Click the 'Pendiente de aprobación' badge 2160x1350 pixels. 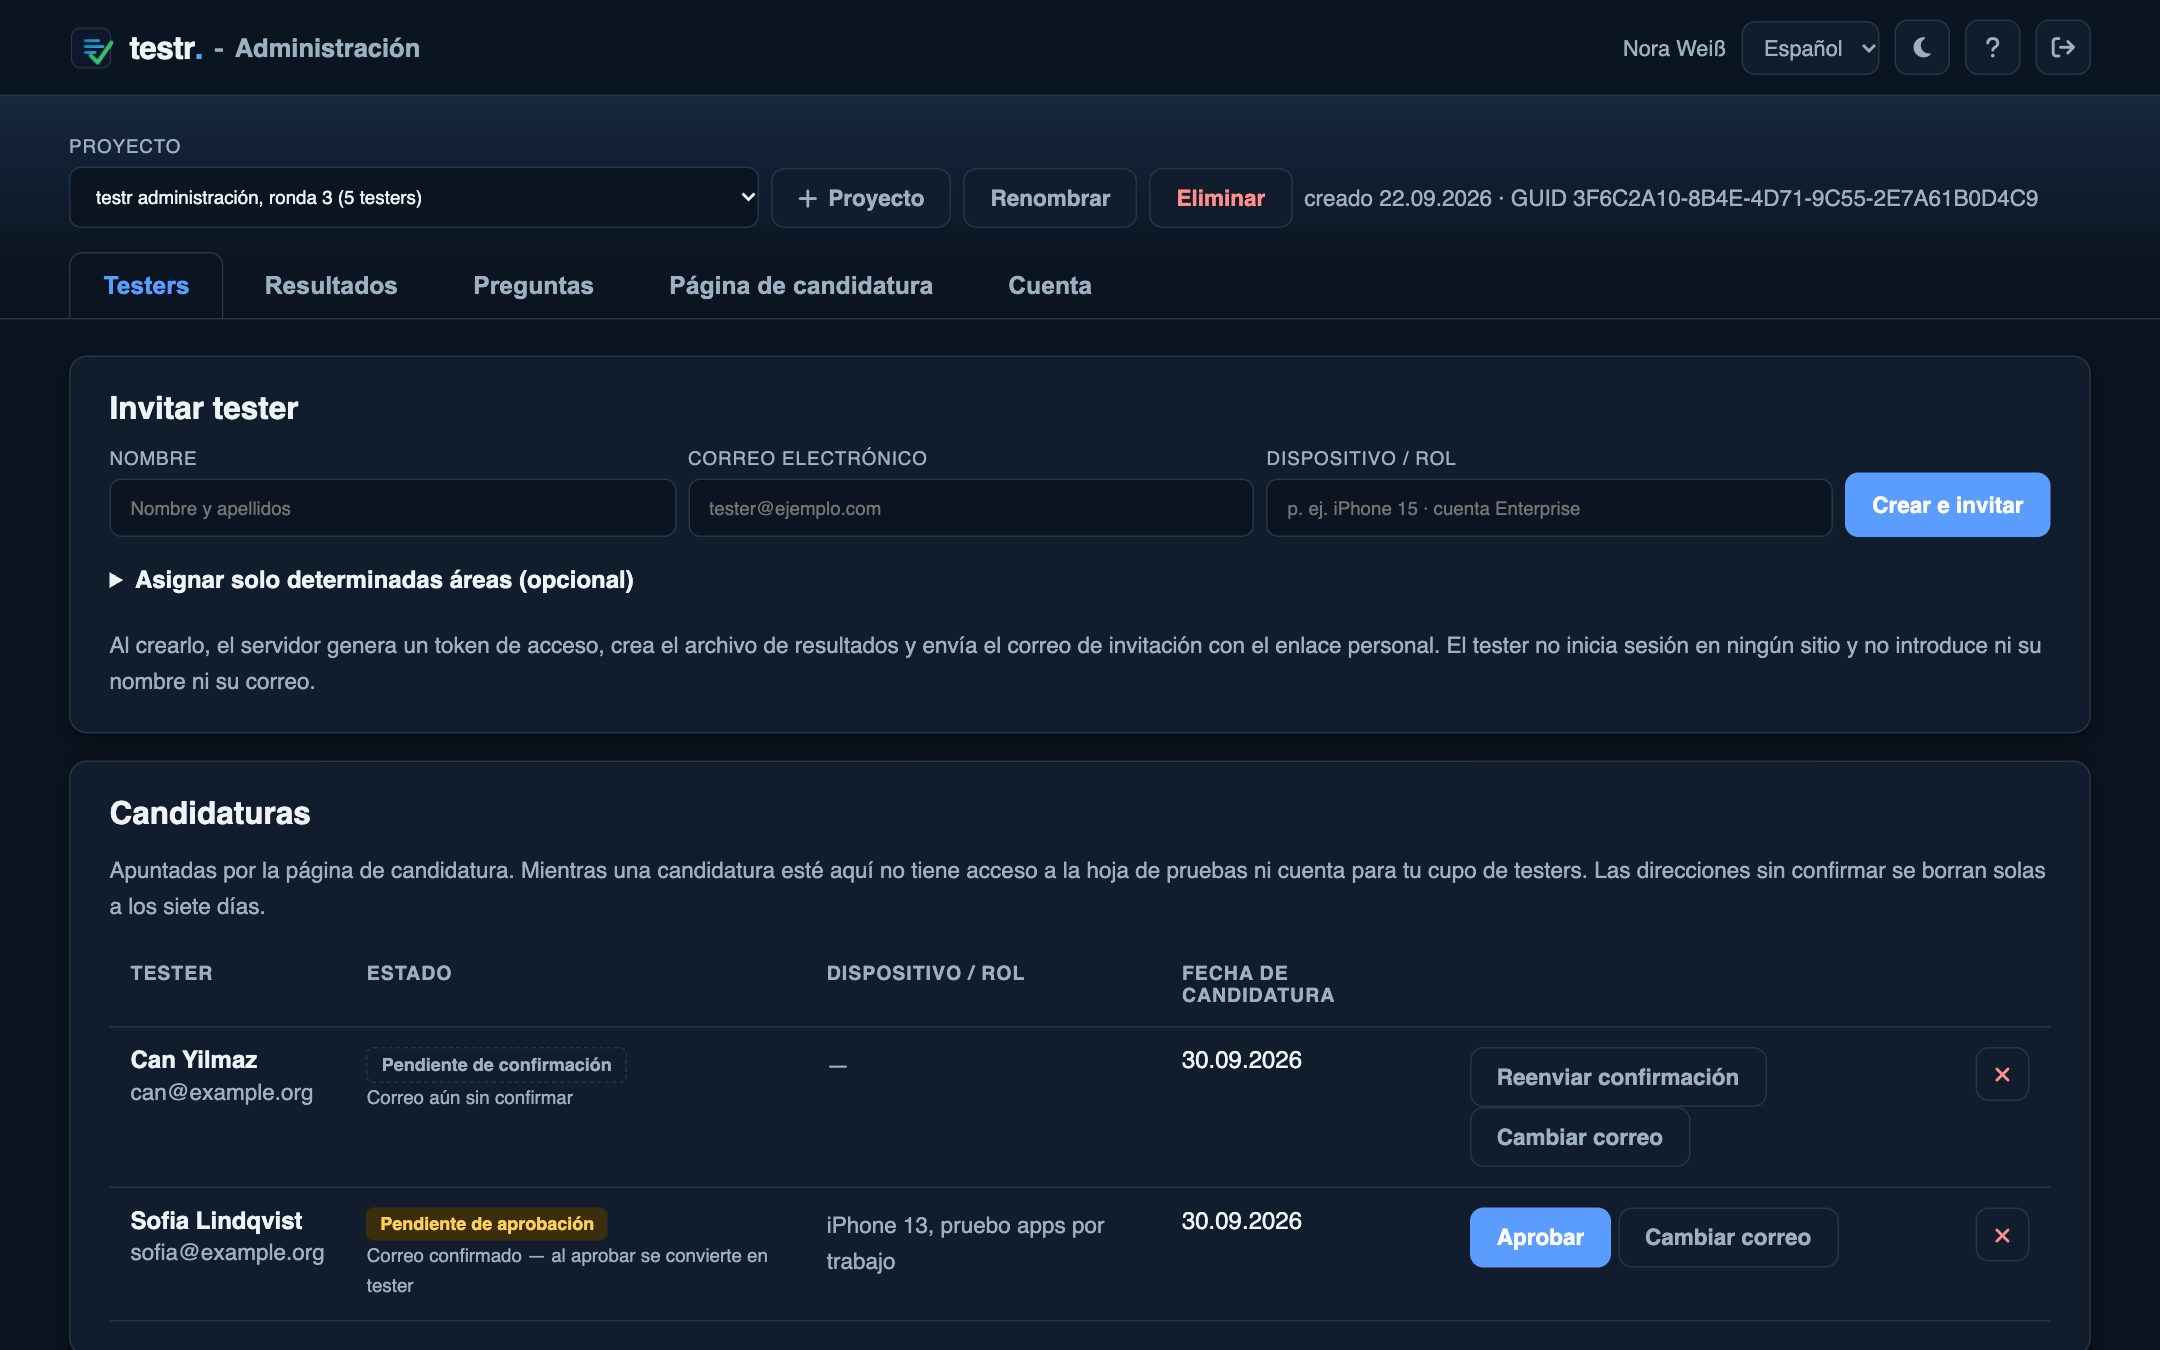click(487, 1224)
